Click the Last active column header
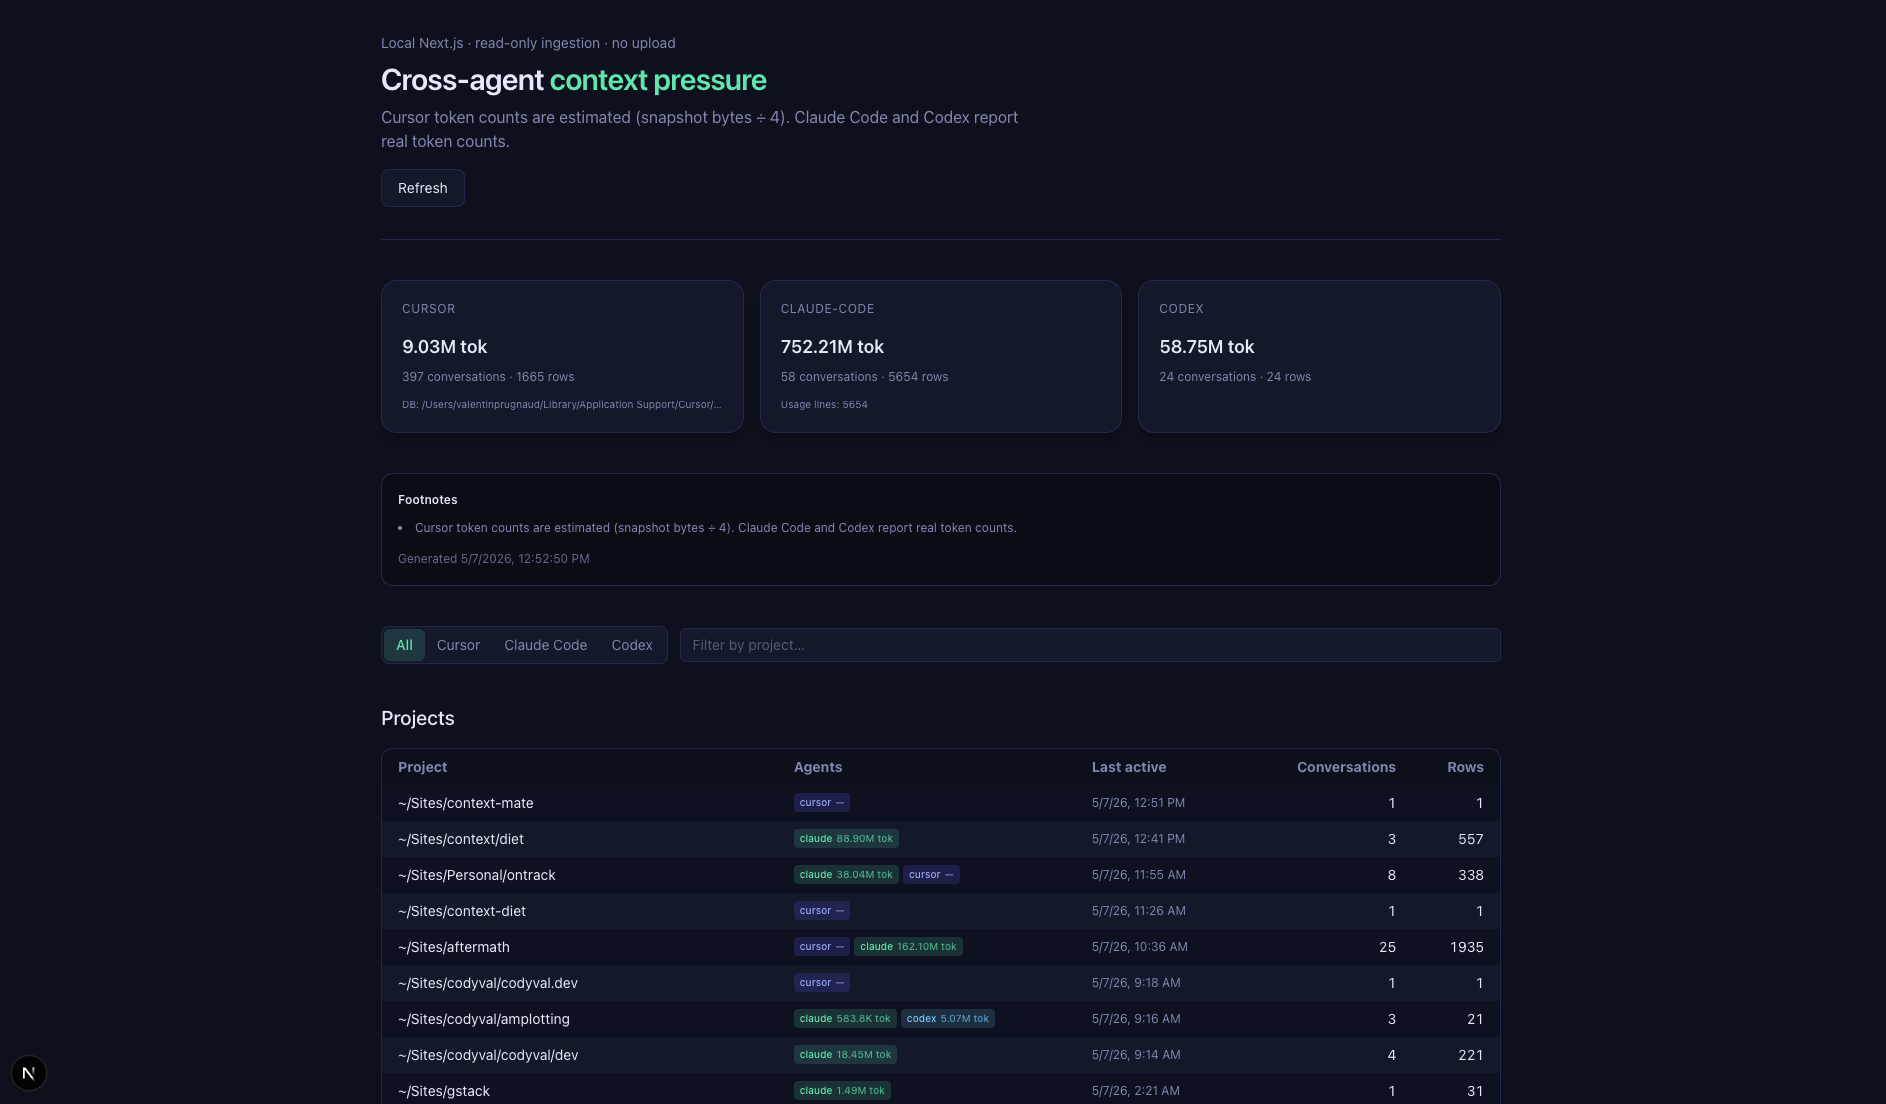 click(x=1129, y=767)
